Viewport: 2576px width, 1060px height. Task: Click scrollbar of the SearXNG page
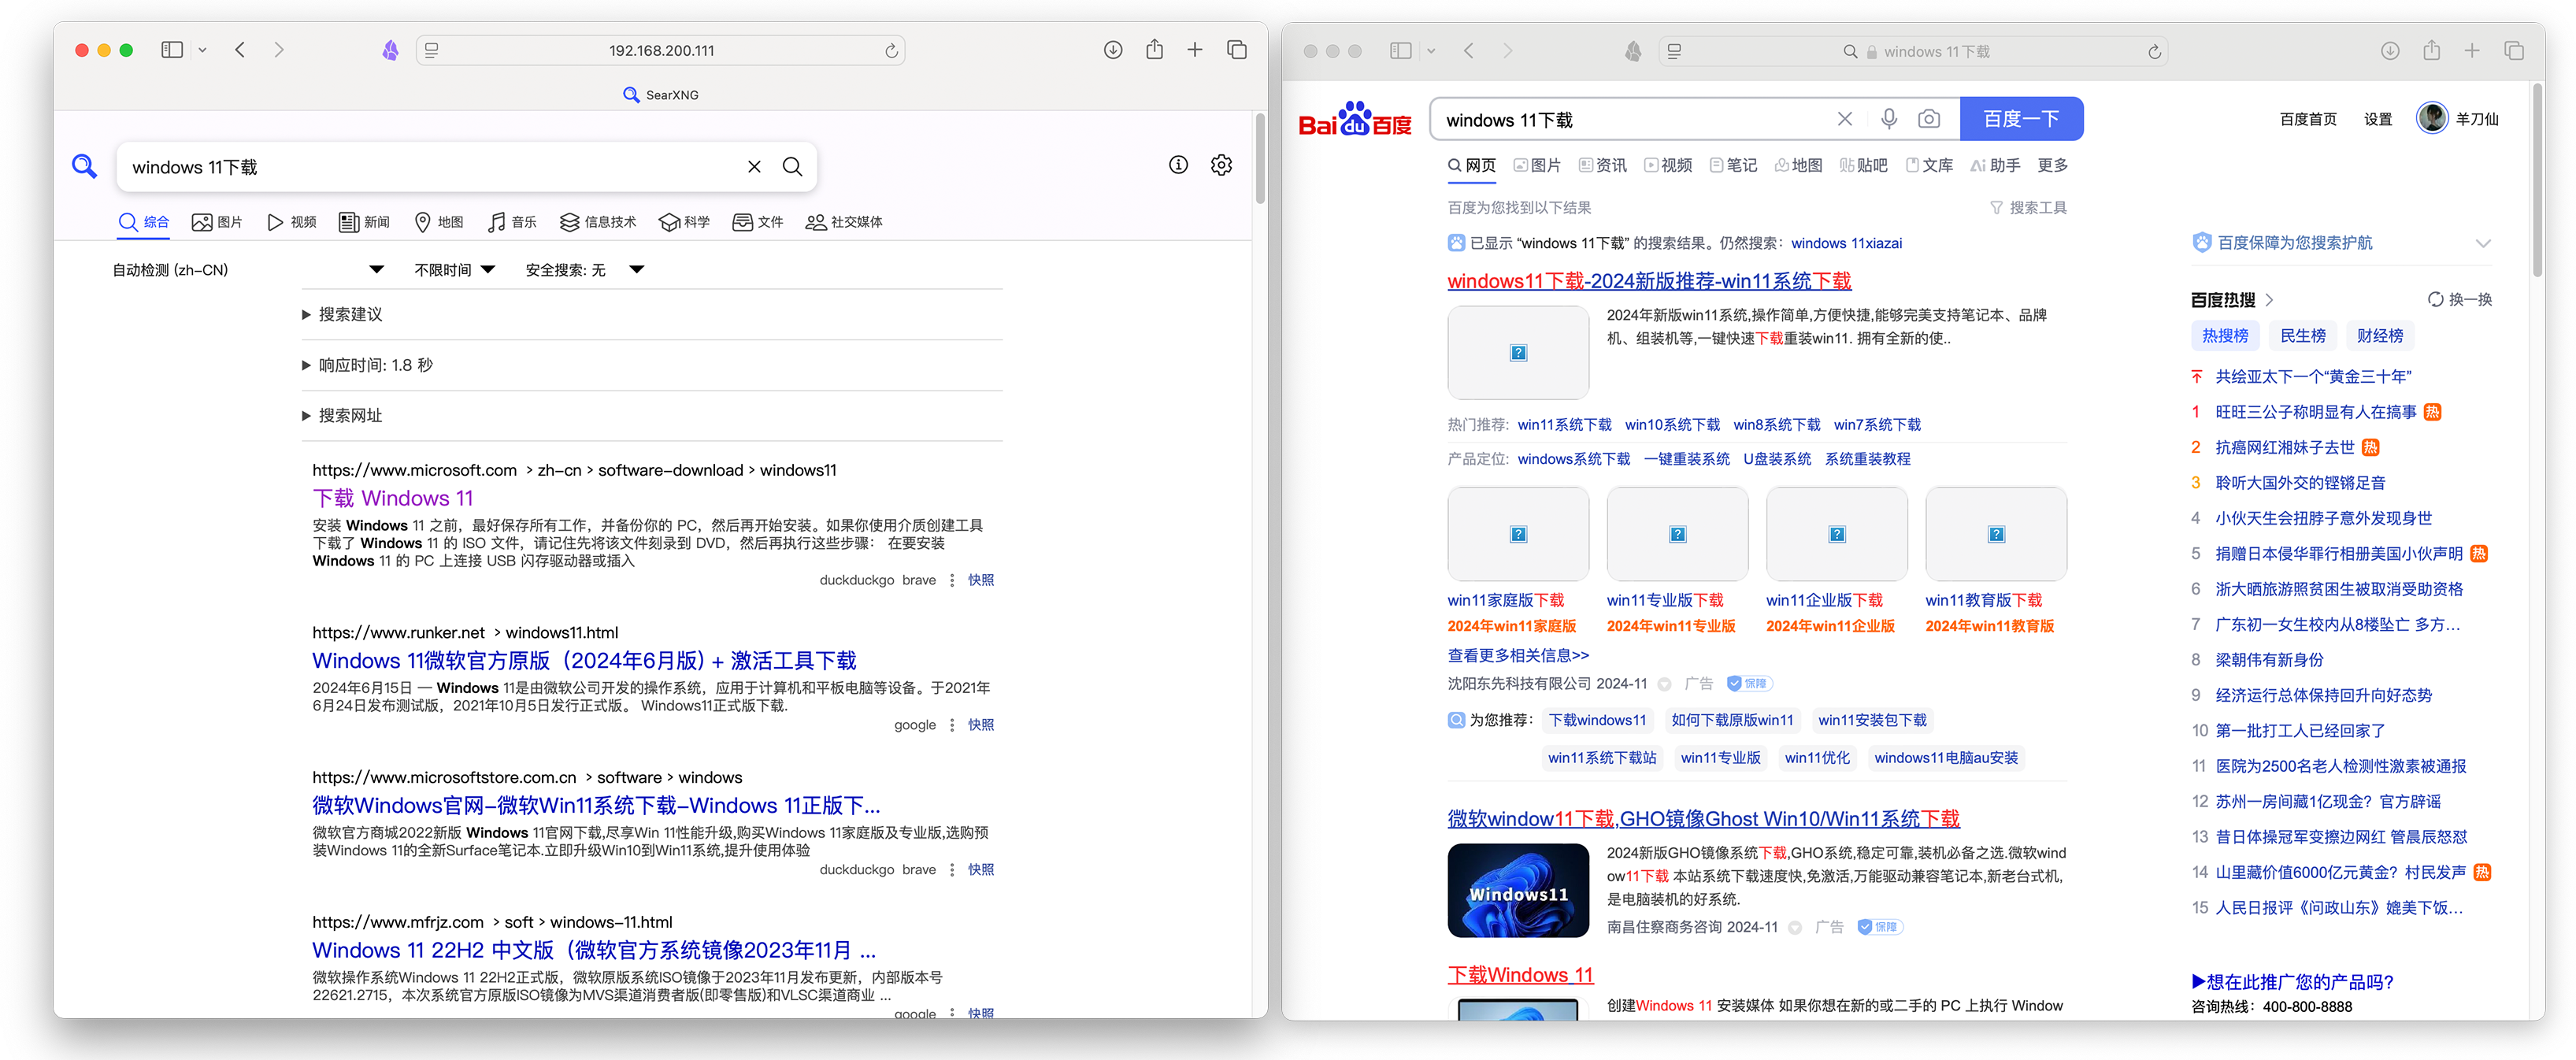pos(1259,160)
